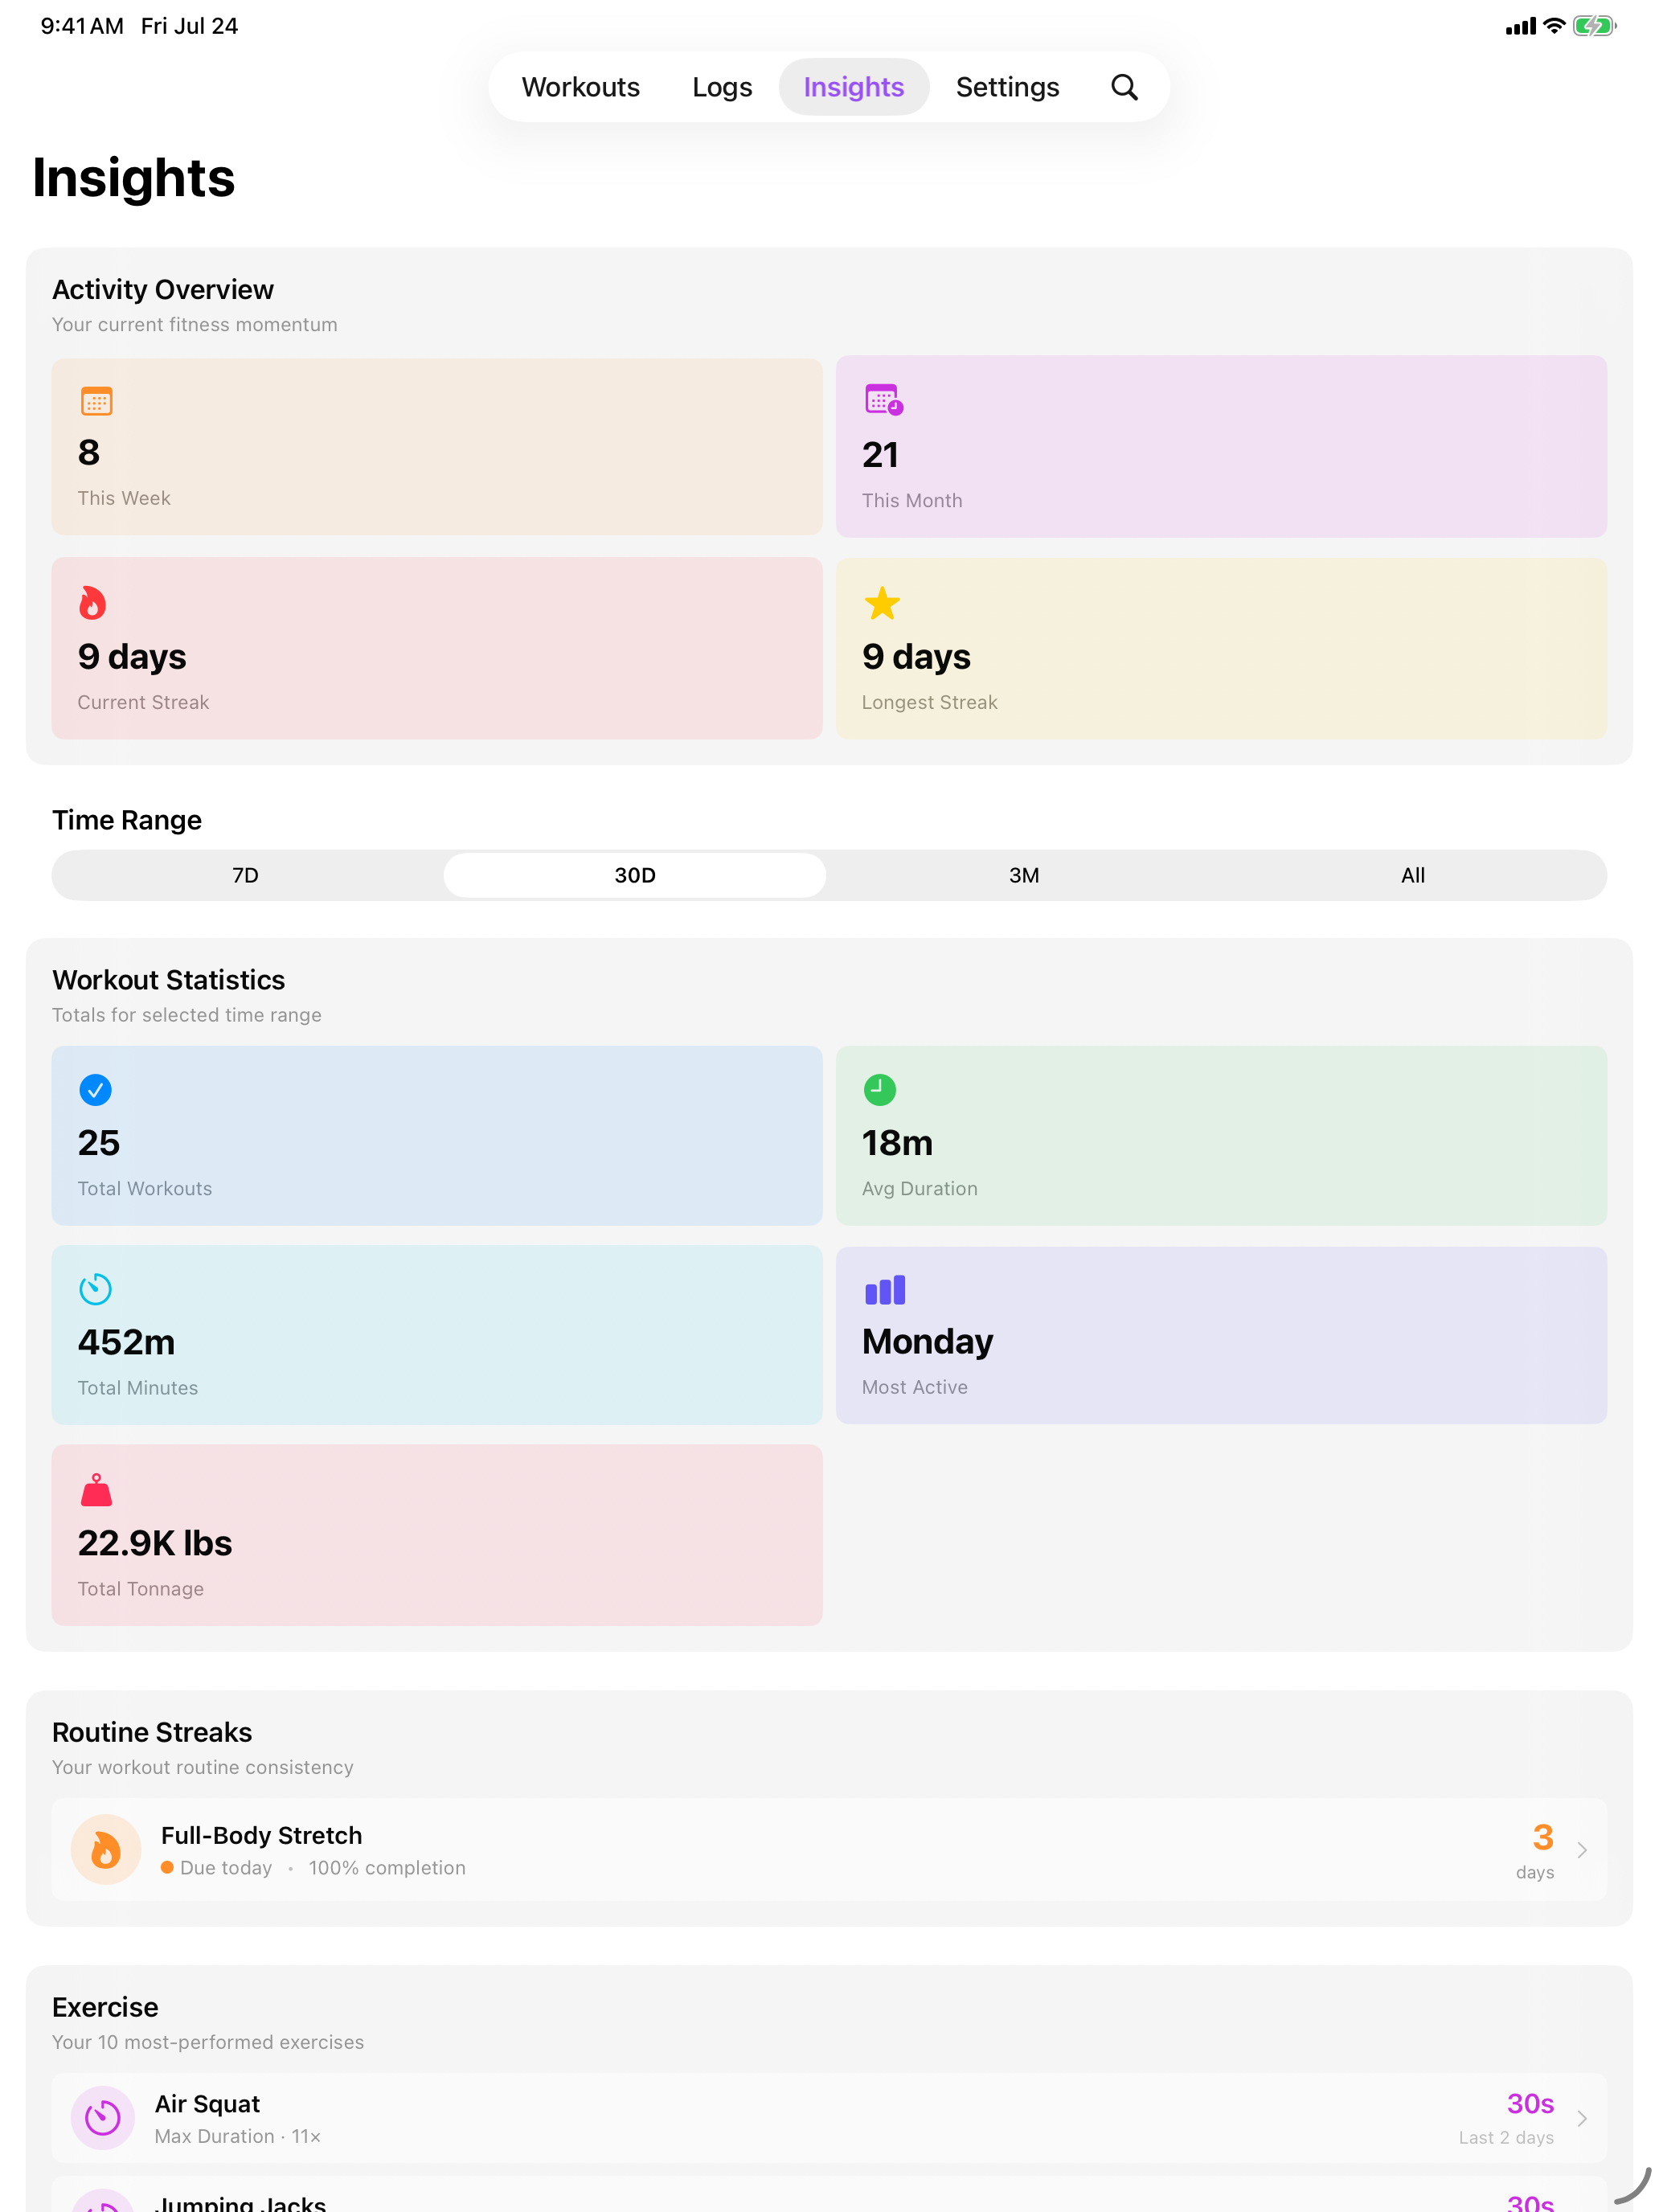Tap the blue checkmark Total Workouts icon
This screenshot has width=1659, height=2212.
click(95, 1090)
